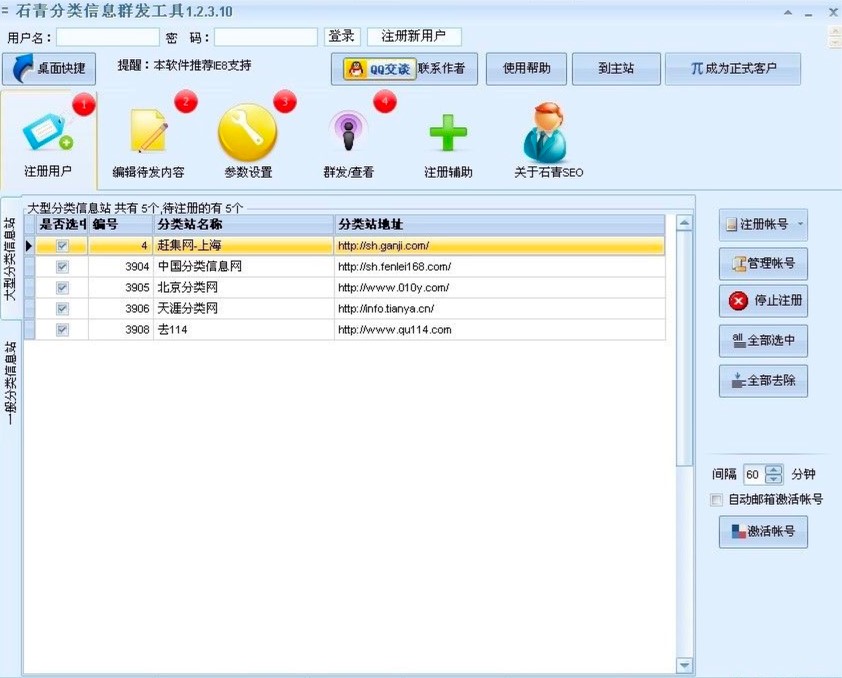Expand the 注册帐号 dropdown arrow
Viewport: 842px width, 678px height.
point(800,225)
